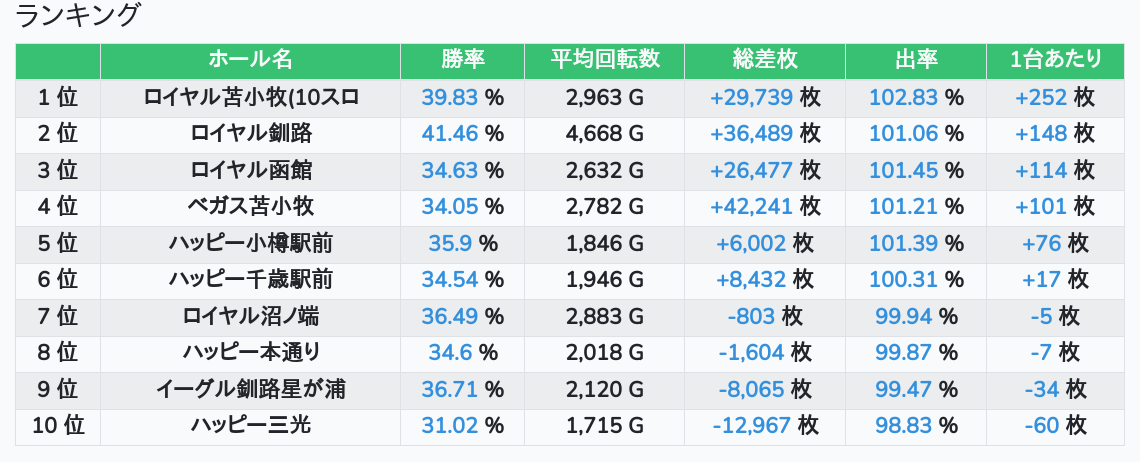Open ロイヤル苫小牧(10スロ hall entry
The height and width of the screenshot is (462, 1140).
tap(250, 97)
